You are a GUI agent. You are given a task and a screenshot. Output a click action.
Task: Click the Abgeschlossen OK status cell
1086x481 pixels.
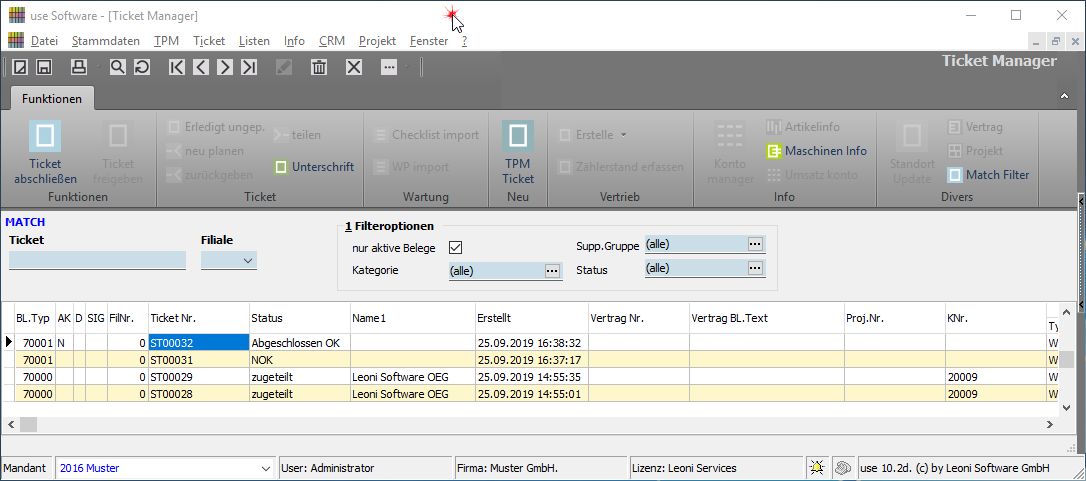pos(300,342)
